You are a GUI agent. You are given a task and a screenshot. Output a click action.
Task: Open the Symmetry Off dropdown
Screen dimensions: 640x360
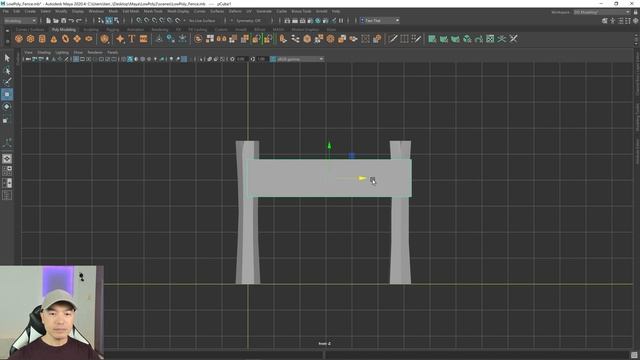249,20
